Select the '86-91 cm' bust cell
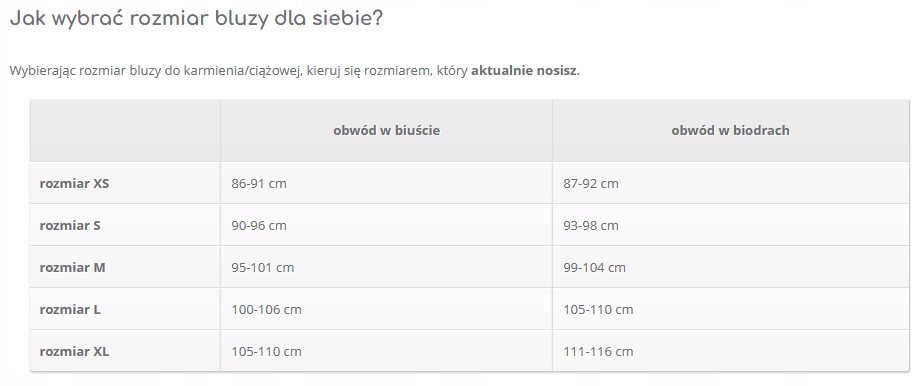The width and height of the screenshot is (924, 386). pos(387,183)
